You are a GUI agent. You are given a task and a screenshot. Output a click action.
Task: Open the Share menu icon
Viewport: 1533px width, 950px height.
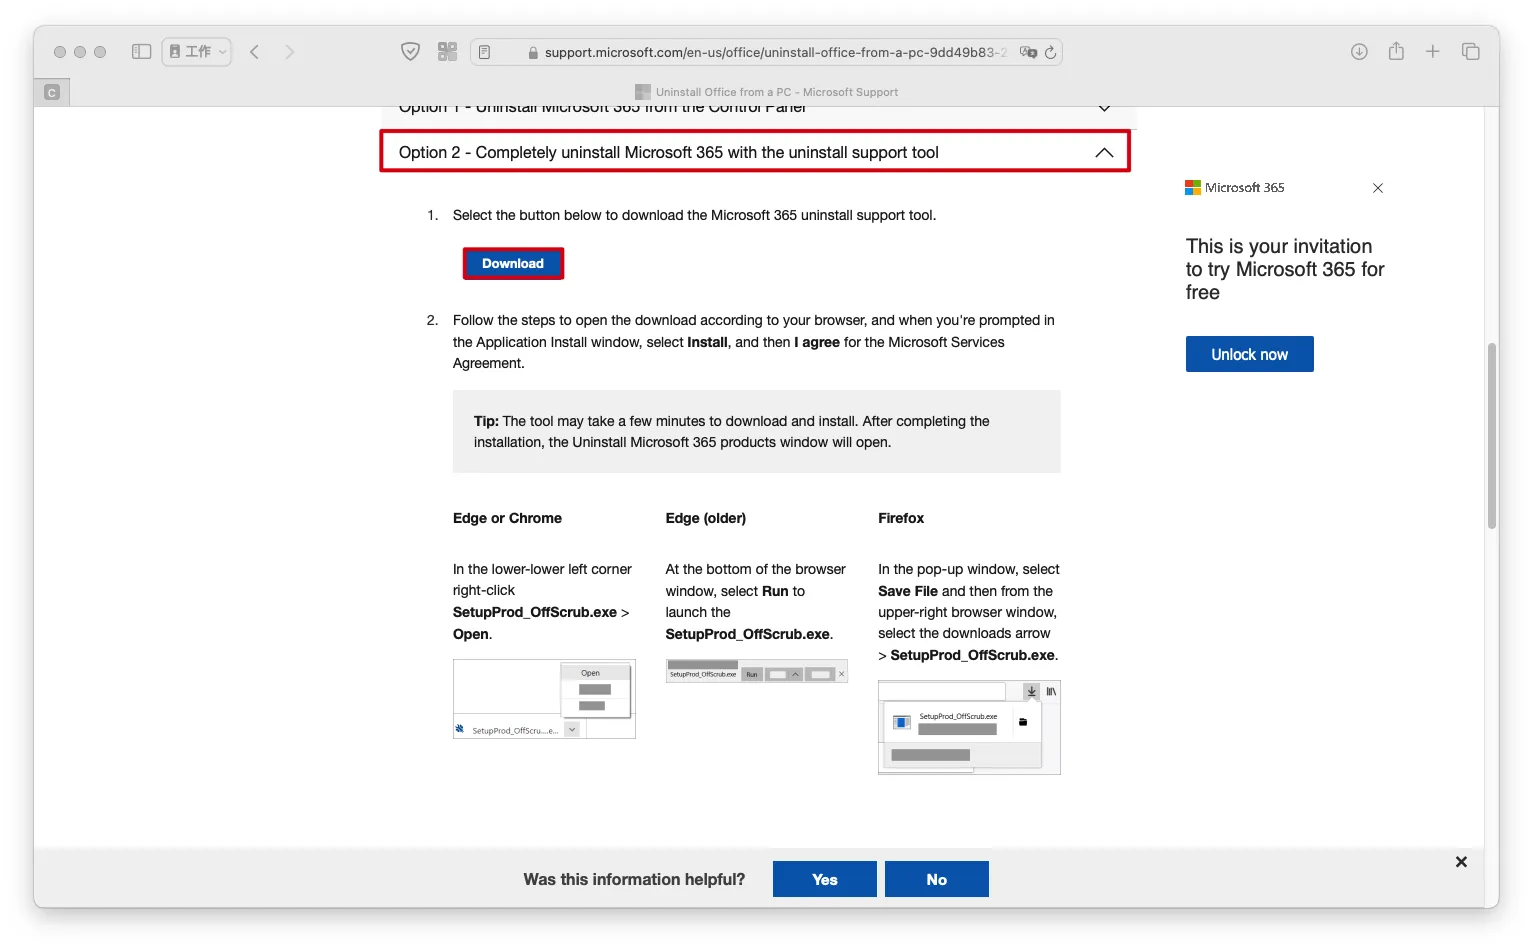coord(1396,51)
